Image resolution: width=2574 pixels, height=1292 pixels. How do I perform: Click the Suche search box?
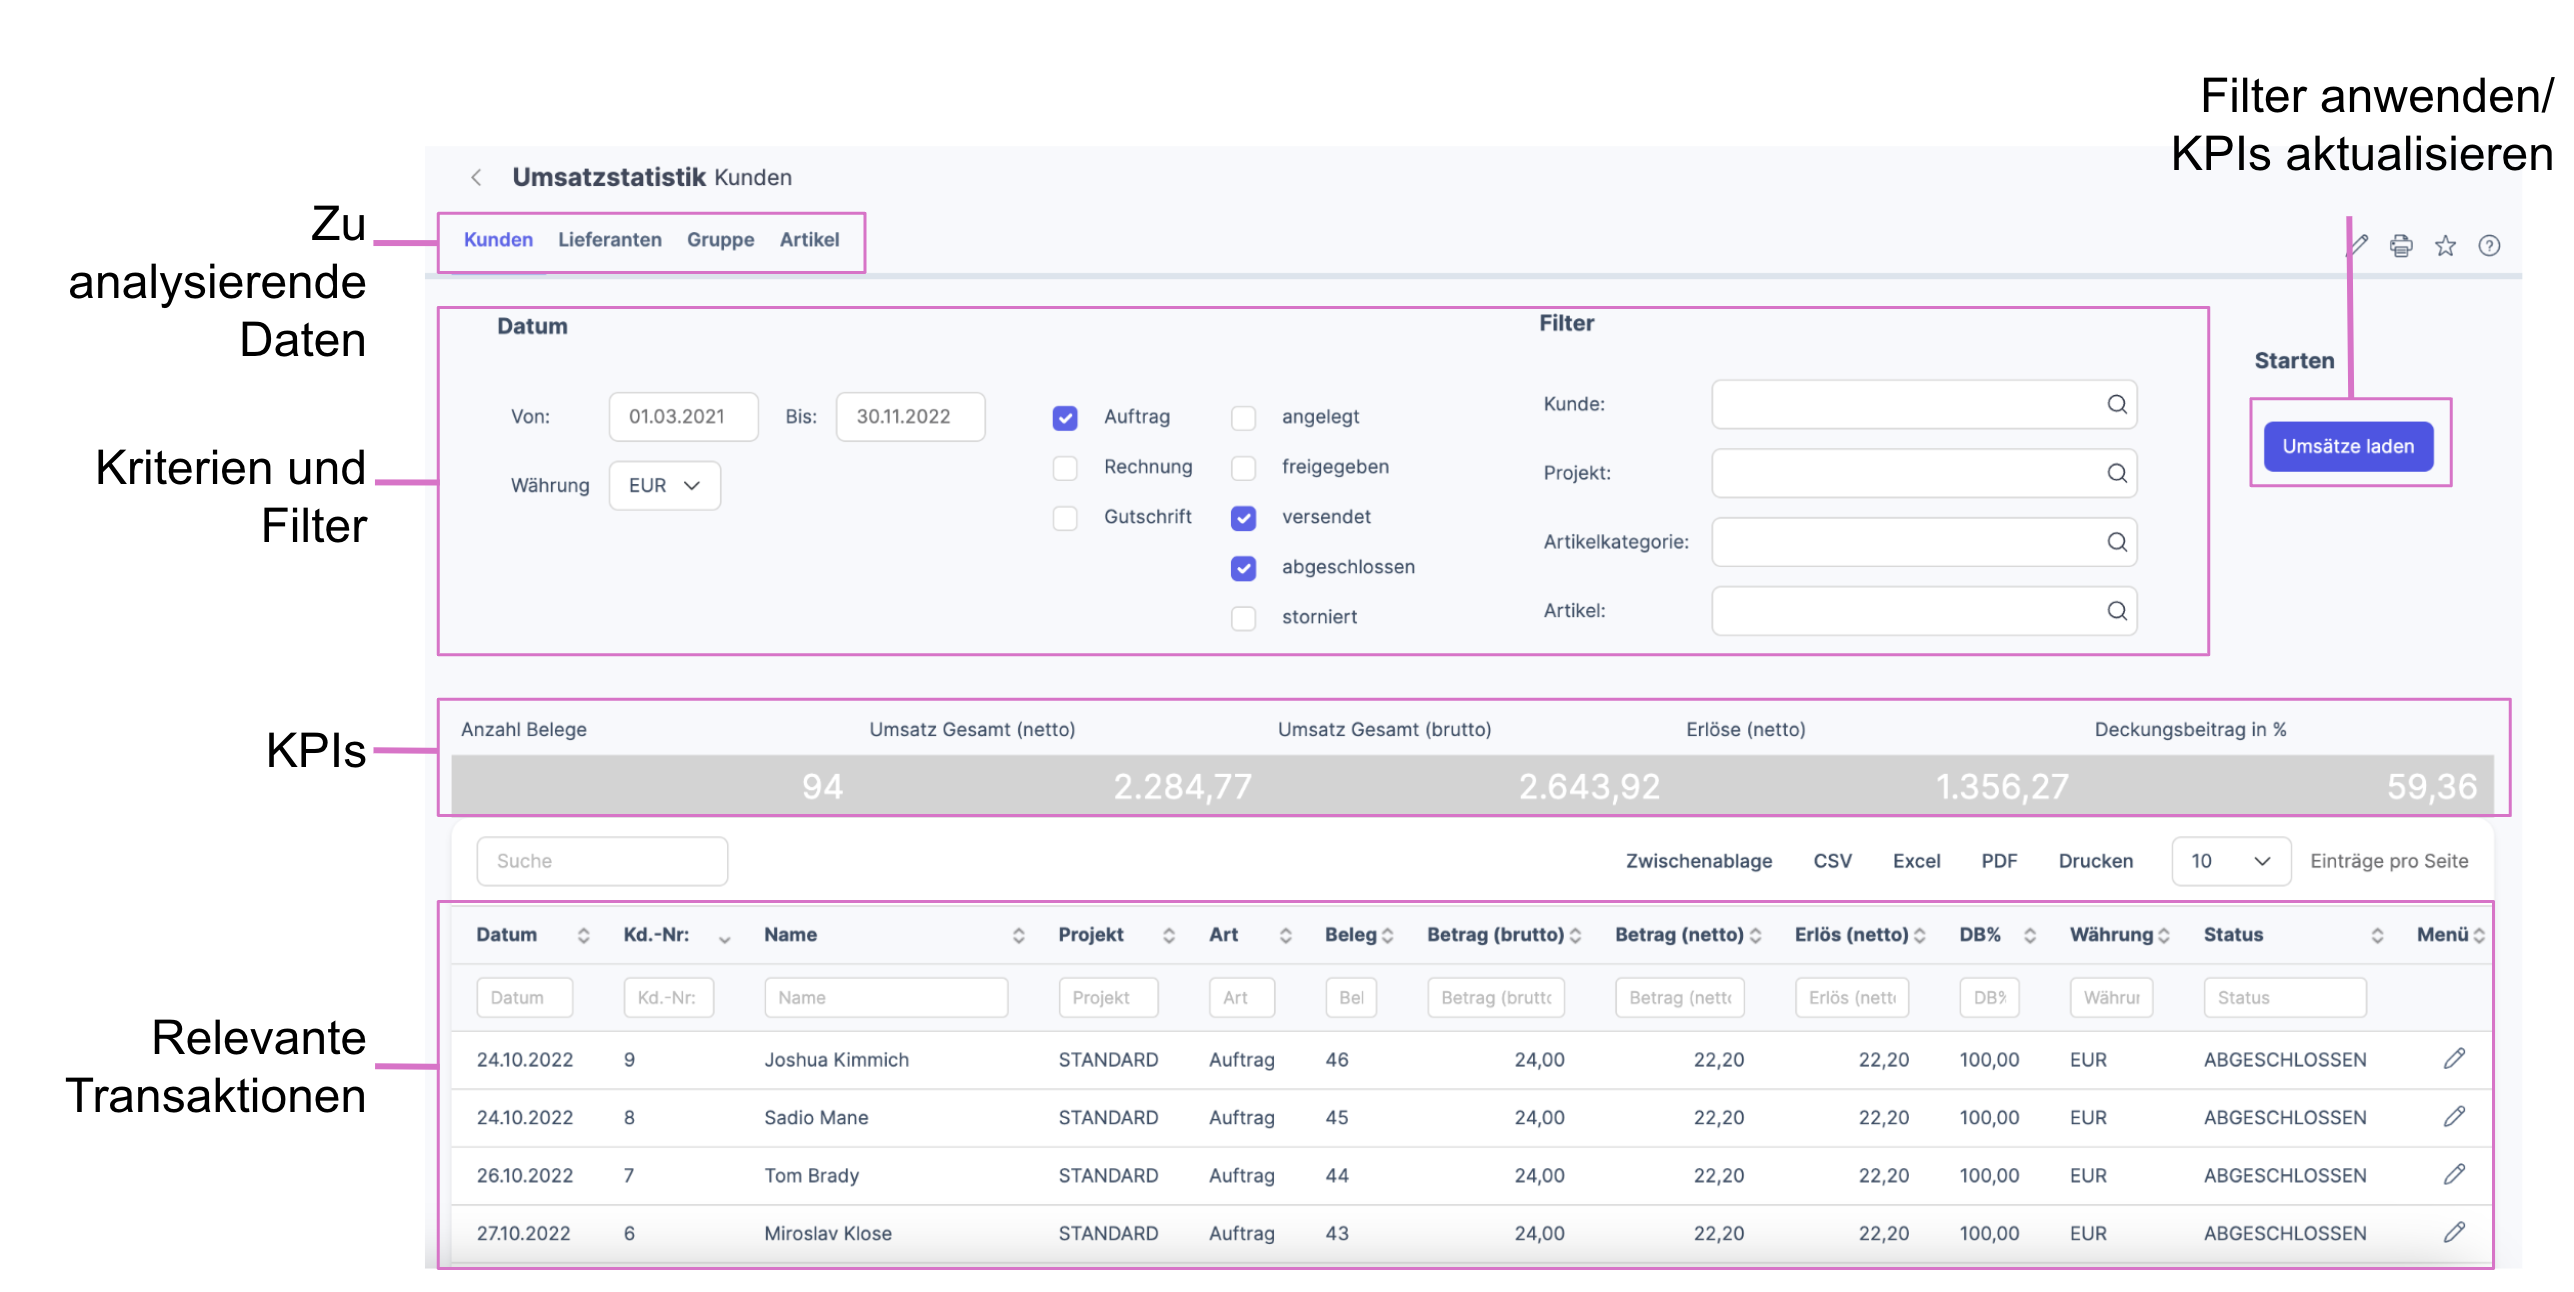coord(602,862)
